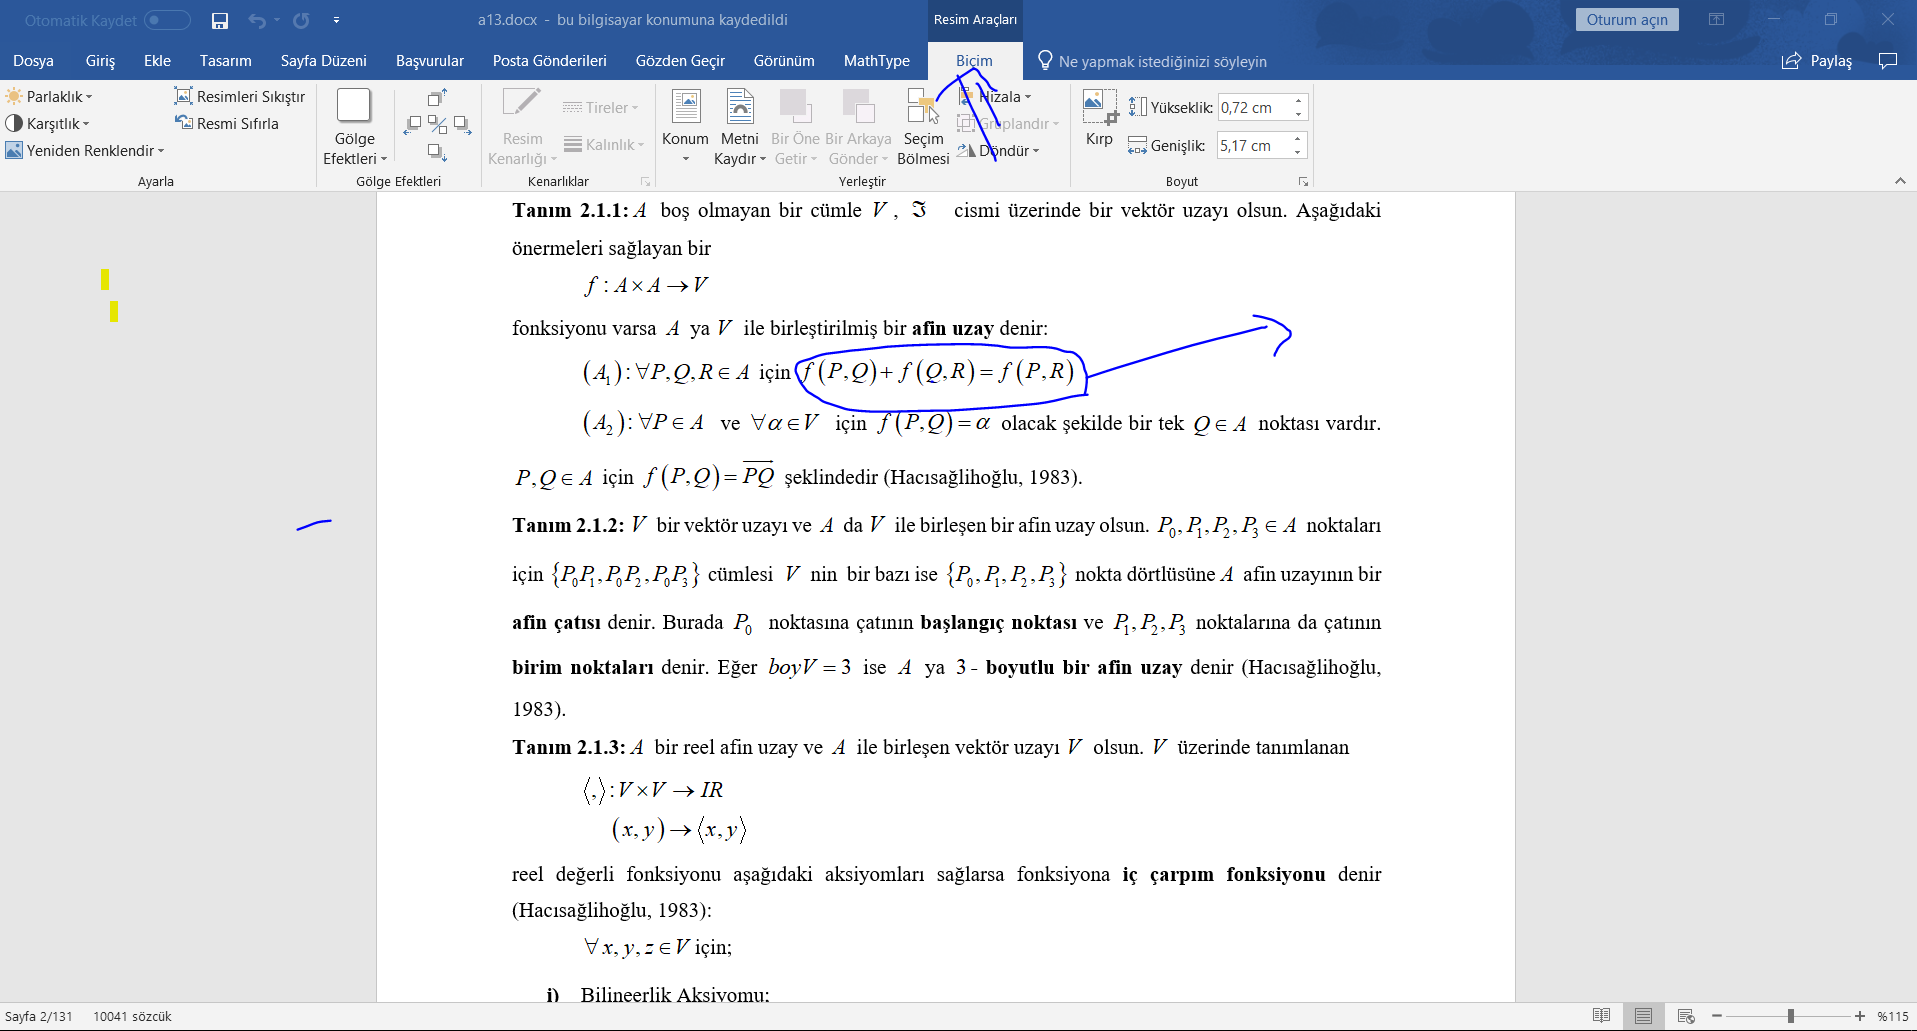The height and width of the screenshot is (1031, 1917).
Task: Open Boyut group dialog launcher
Action: 1303,182
